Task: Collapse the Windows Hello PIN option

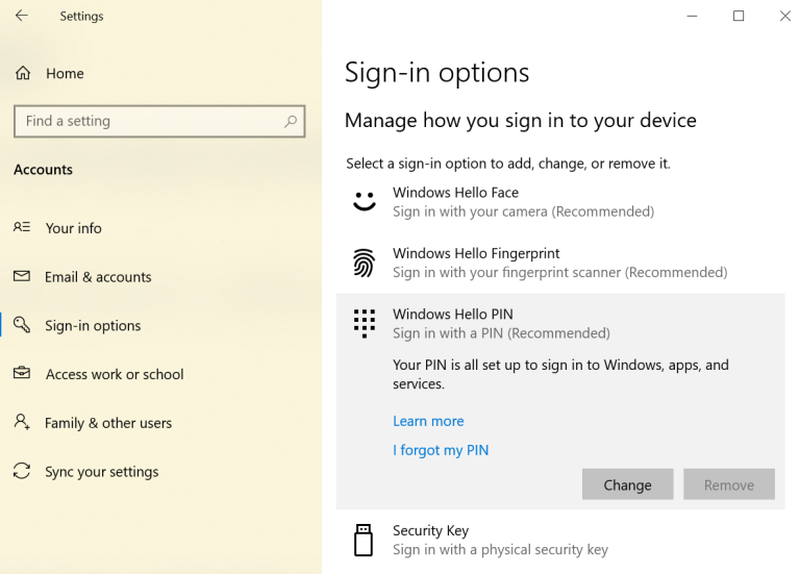Action: (x=560, y=323)
